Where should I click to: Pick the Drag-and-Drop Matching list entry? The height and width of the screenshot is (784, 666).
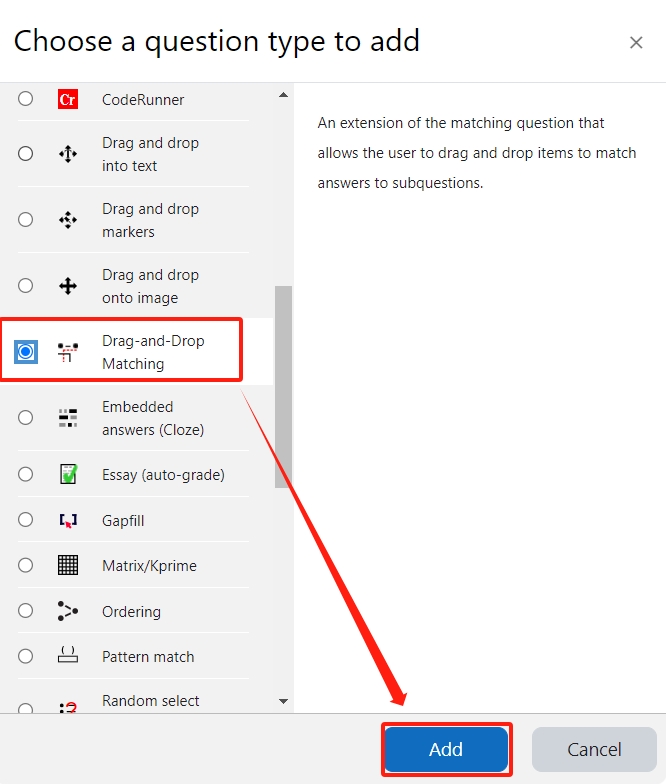click(x=152, y=352)
